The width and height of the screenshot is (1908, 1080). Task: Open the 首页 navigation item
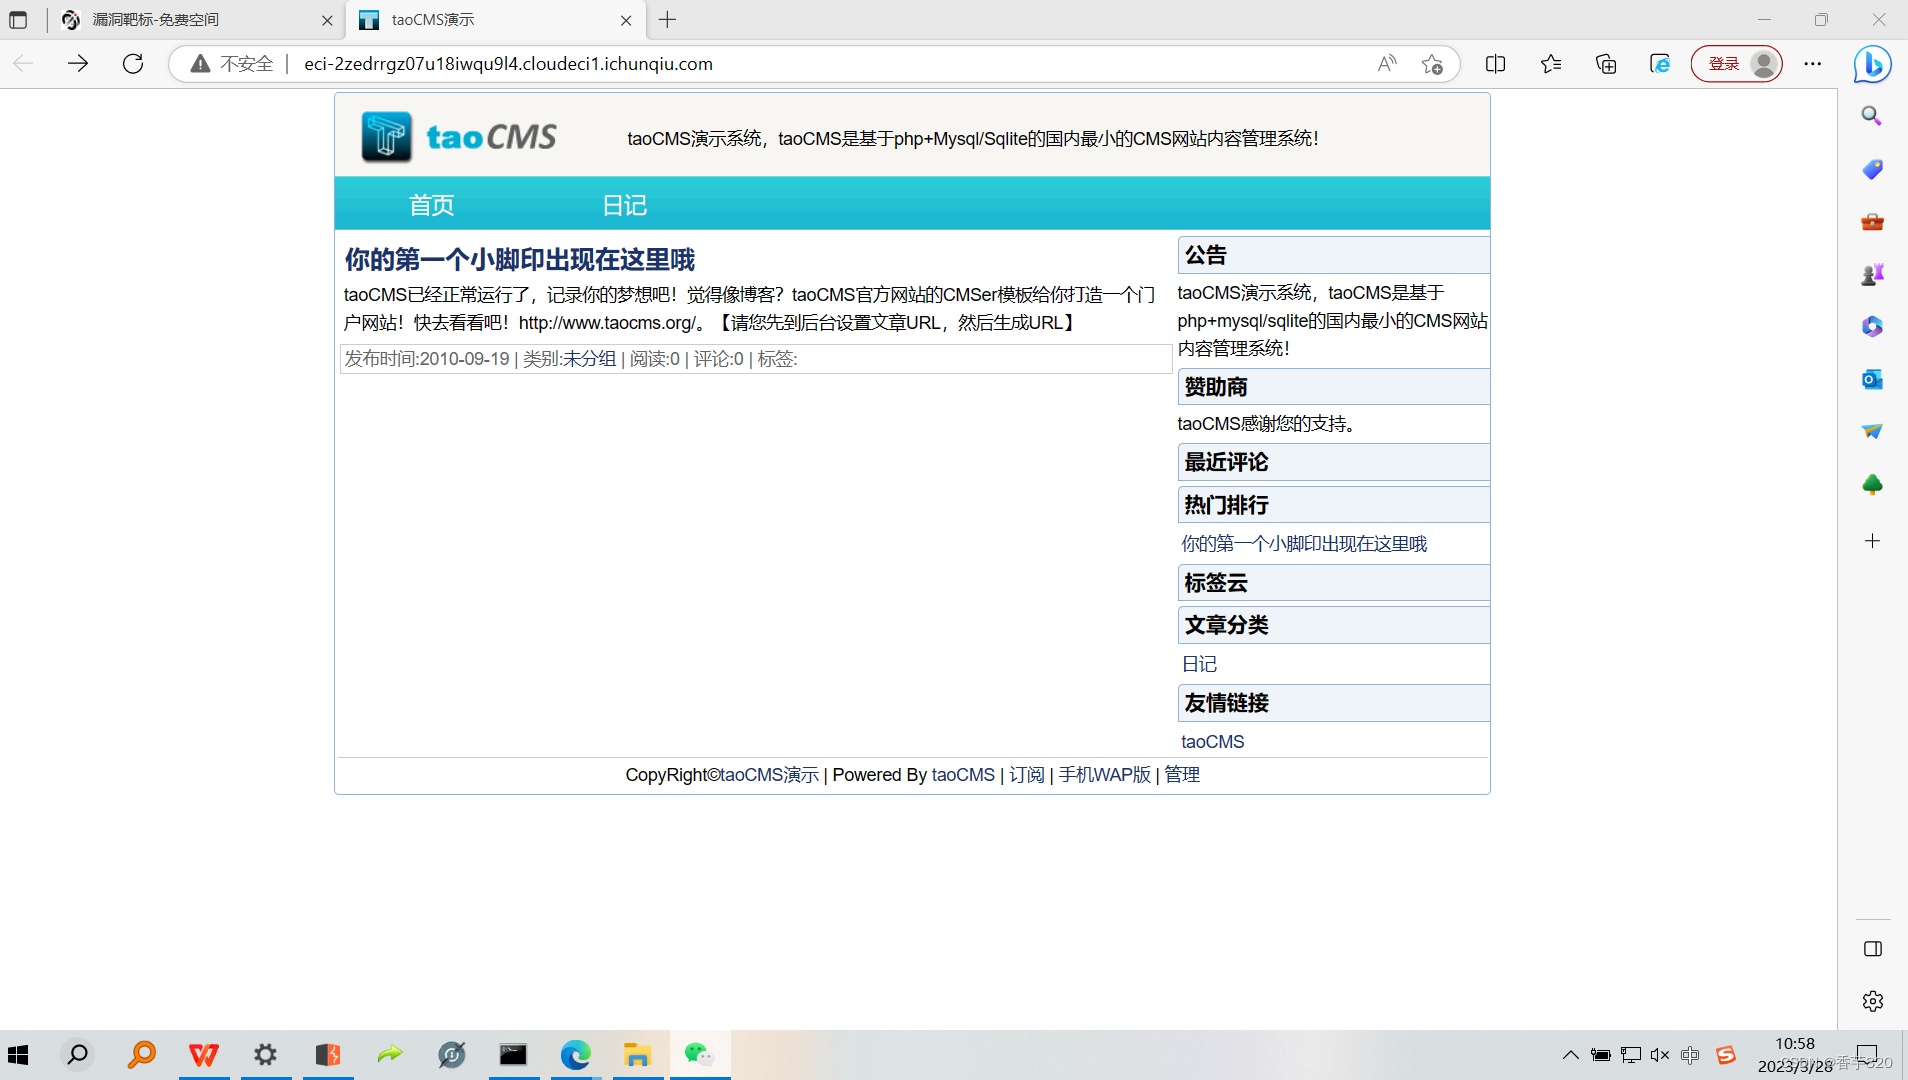432,205
